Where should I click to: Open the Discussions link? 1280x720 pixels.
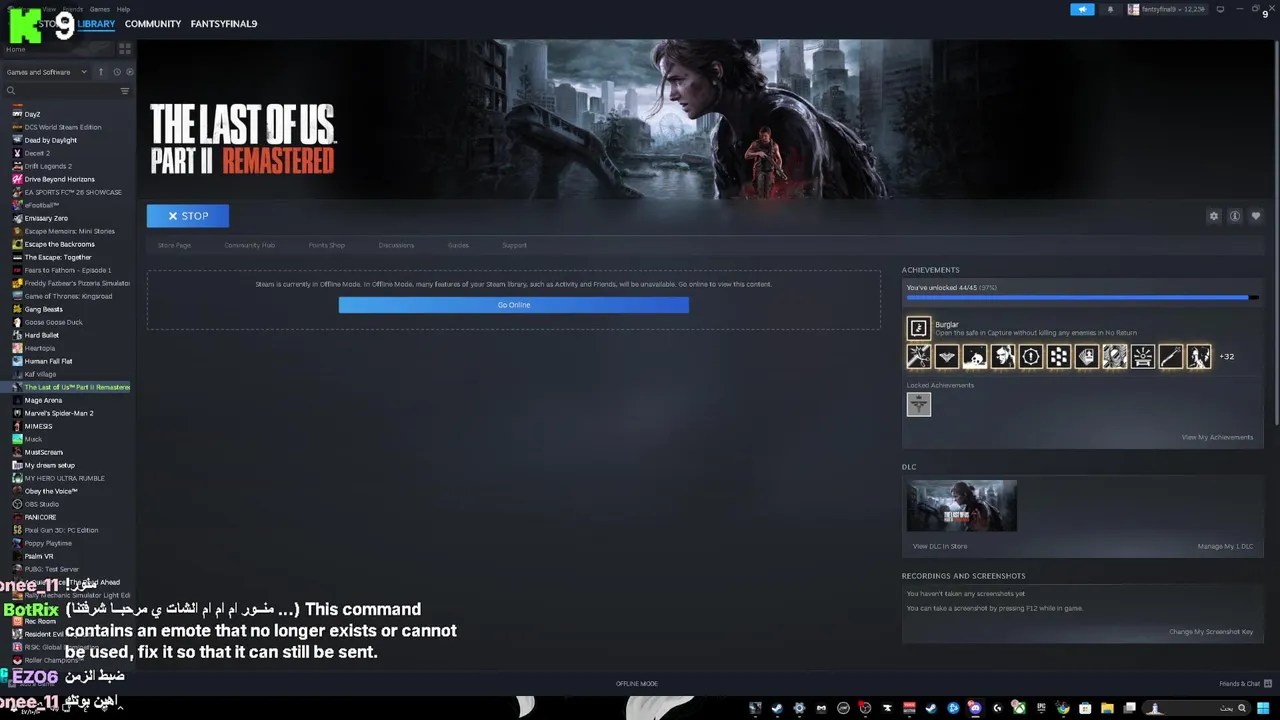pos(396,245)
